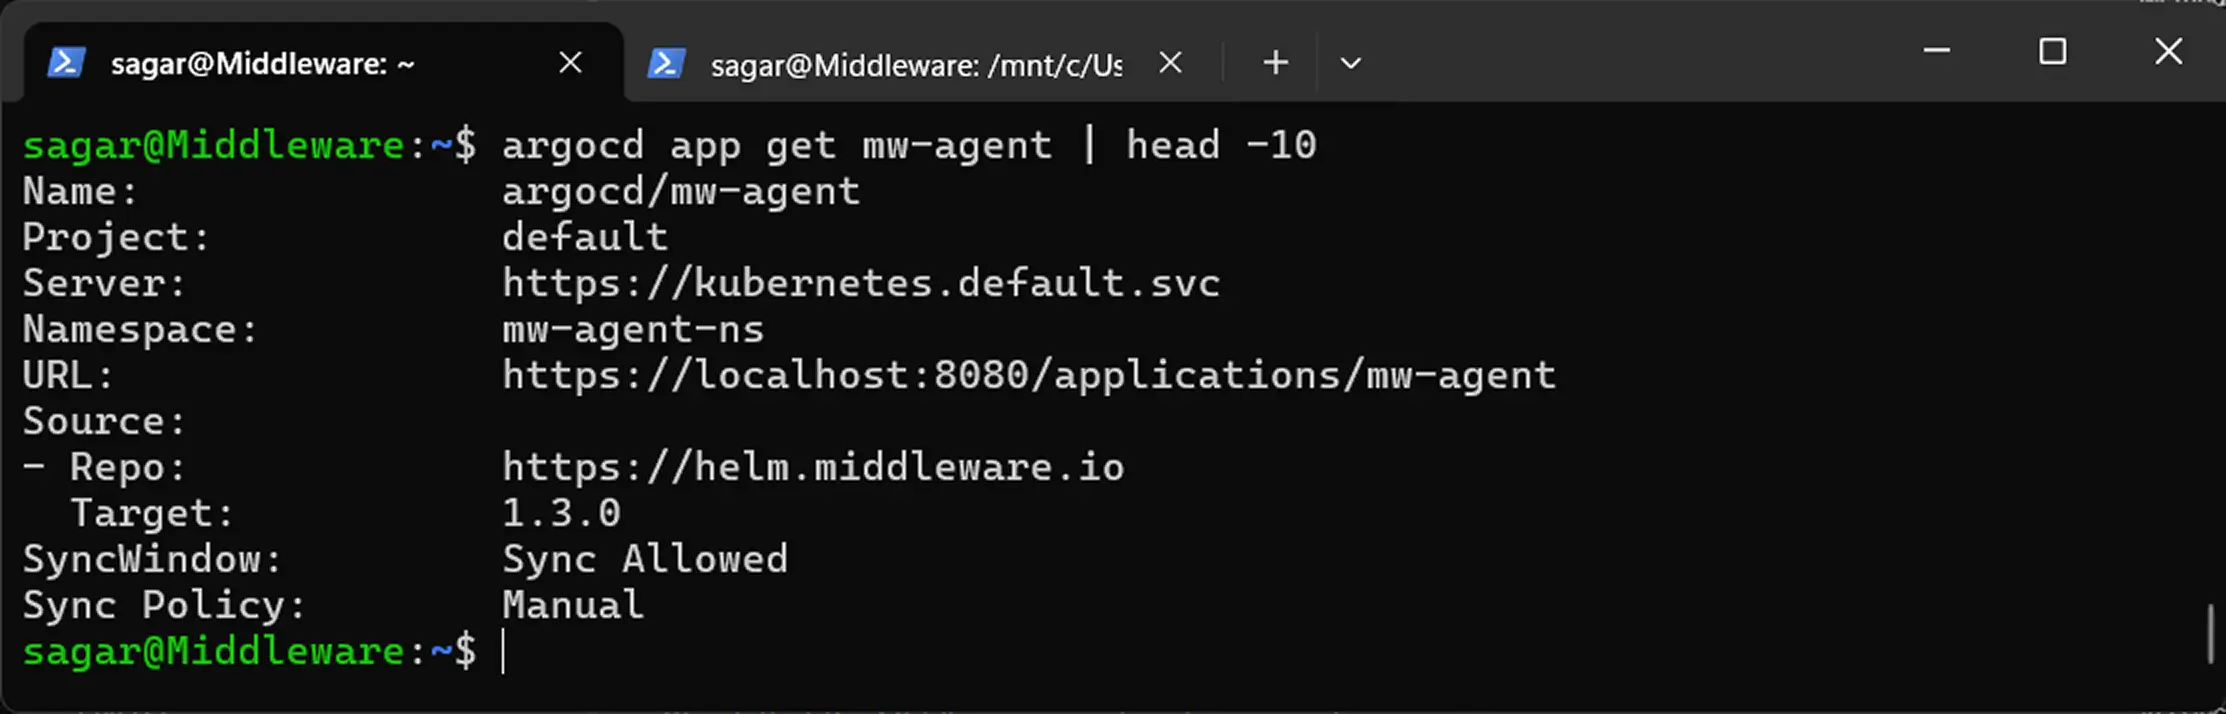Screen dimensions: 2226x714
Task: Click the cursor at the empty prompt
Action: click(x=506, y=651)
